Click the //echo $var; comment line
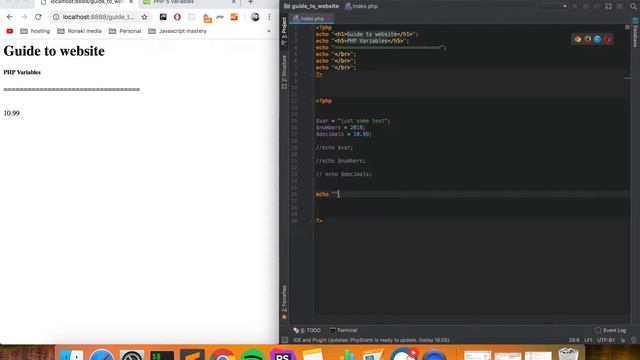The height and width of the screenshot is (360, 640). [334, 147]
